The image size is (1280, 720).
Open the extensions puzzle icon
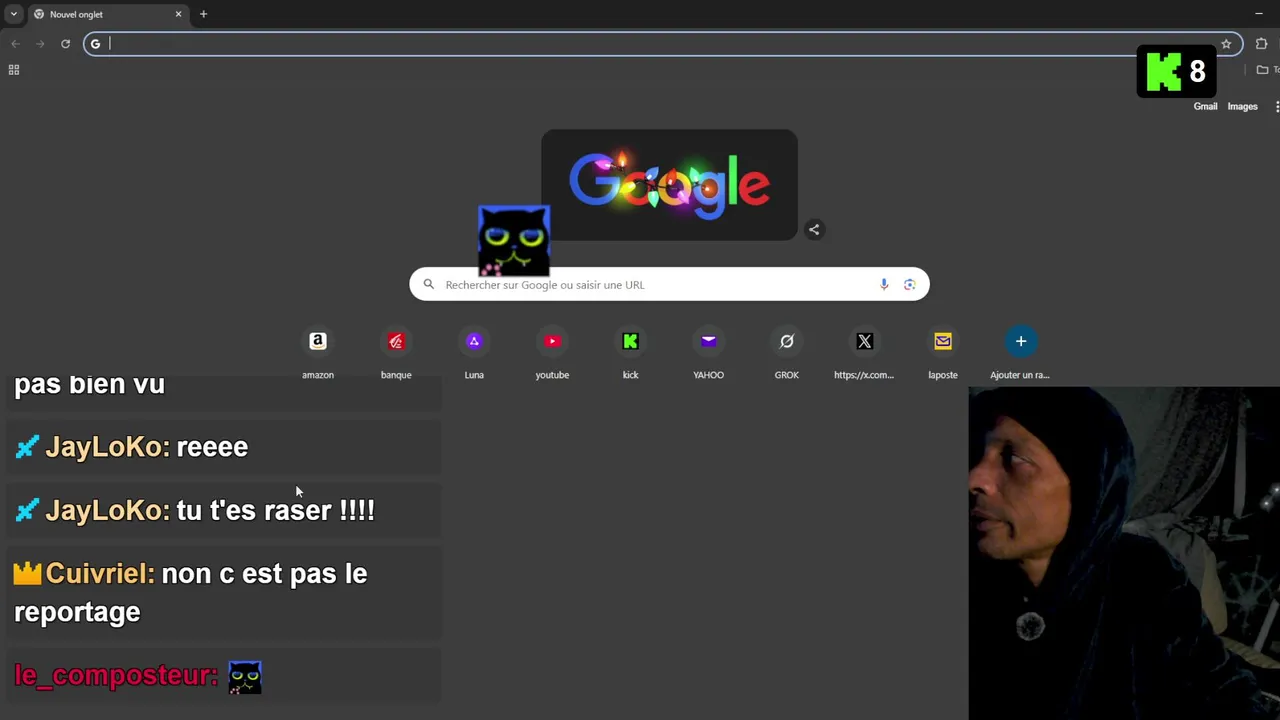coord(1261,44)
